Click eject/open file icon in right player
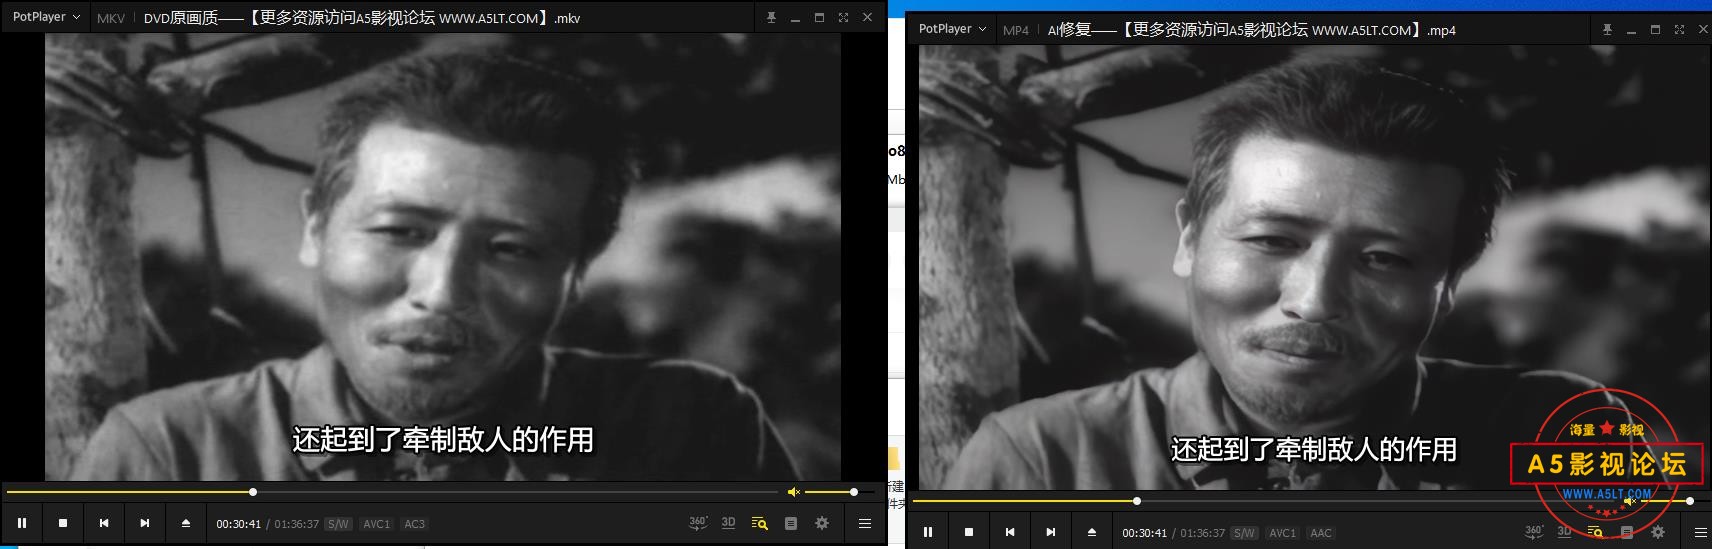 [x=1092, y=532]
